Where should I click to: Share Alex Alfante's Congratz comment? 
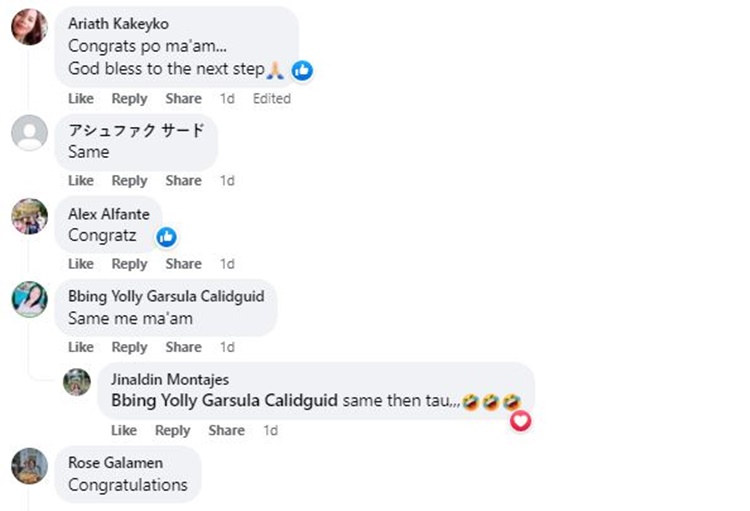(x=183, y=264)
